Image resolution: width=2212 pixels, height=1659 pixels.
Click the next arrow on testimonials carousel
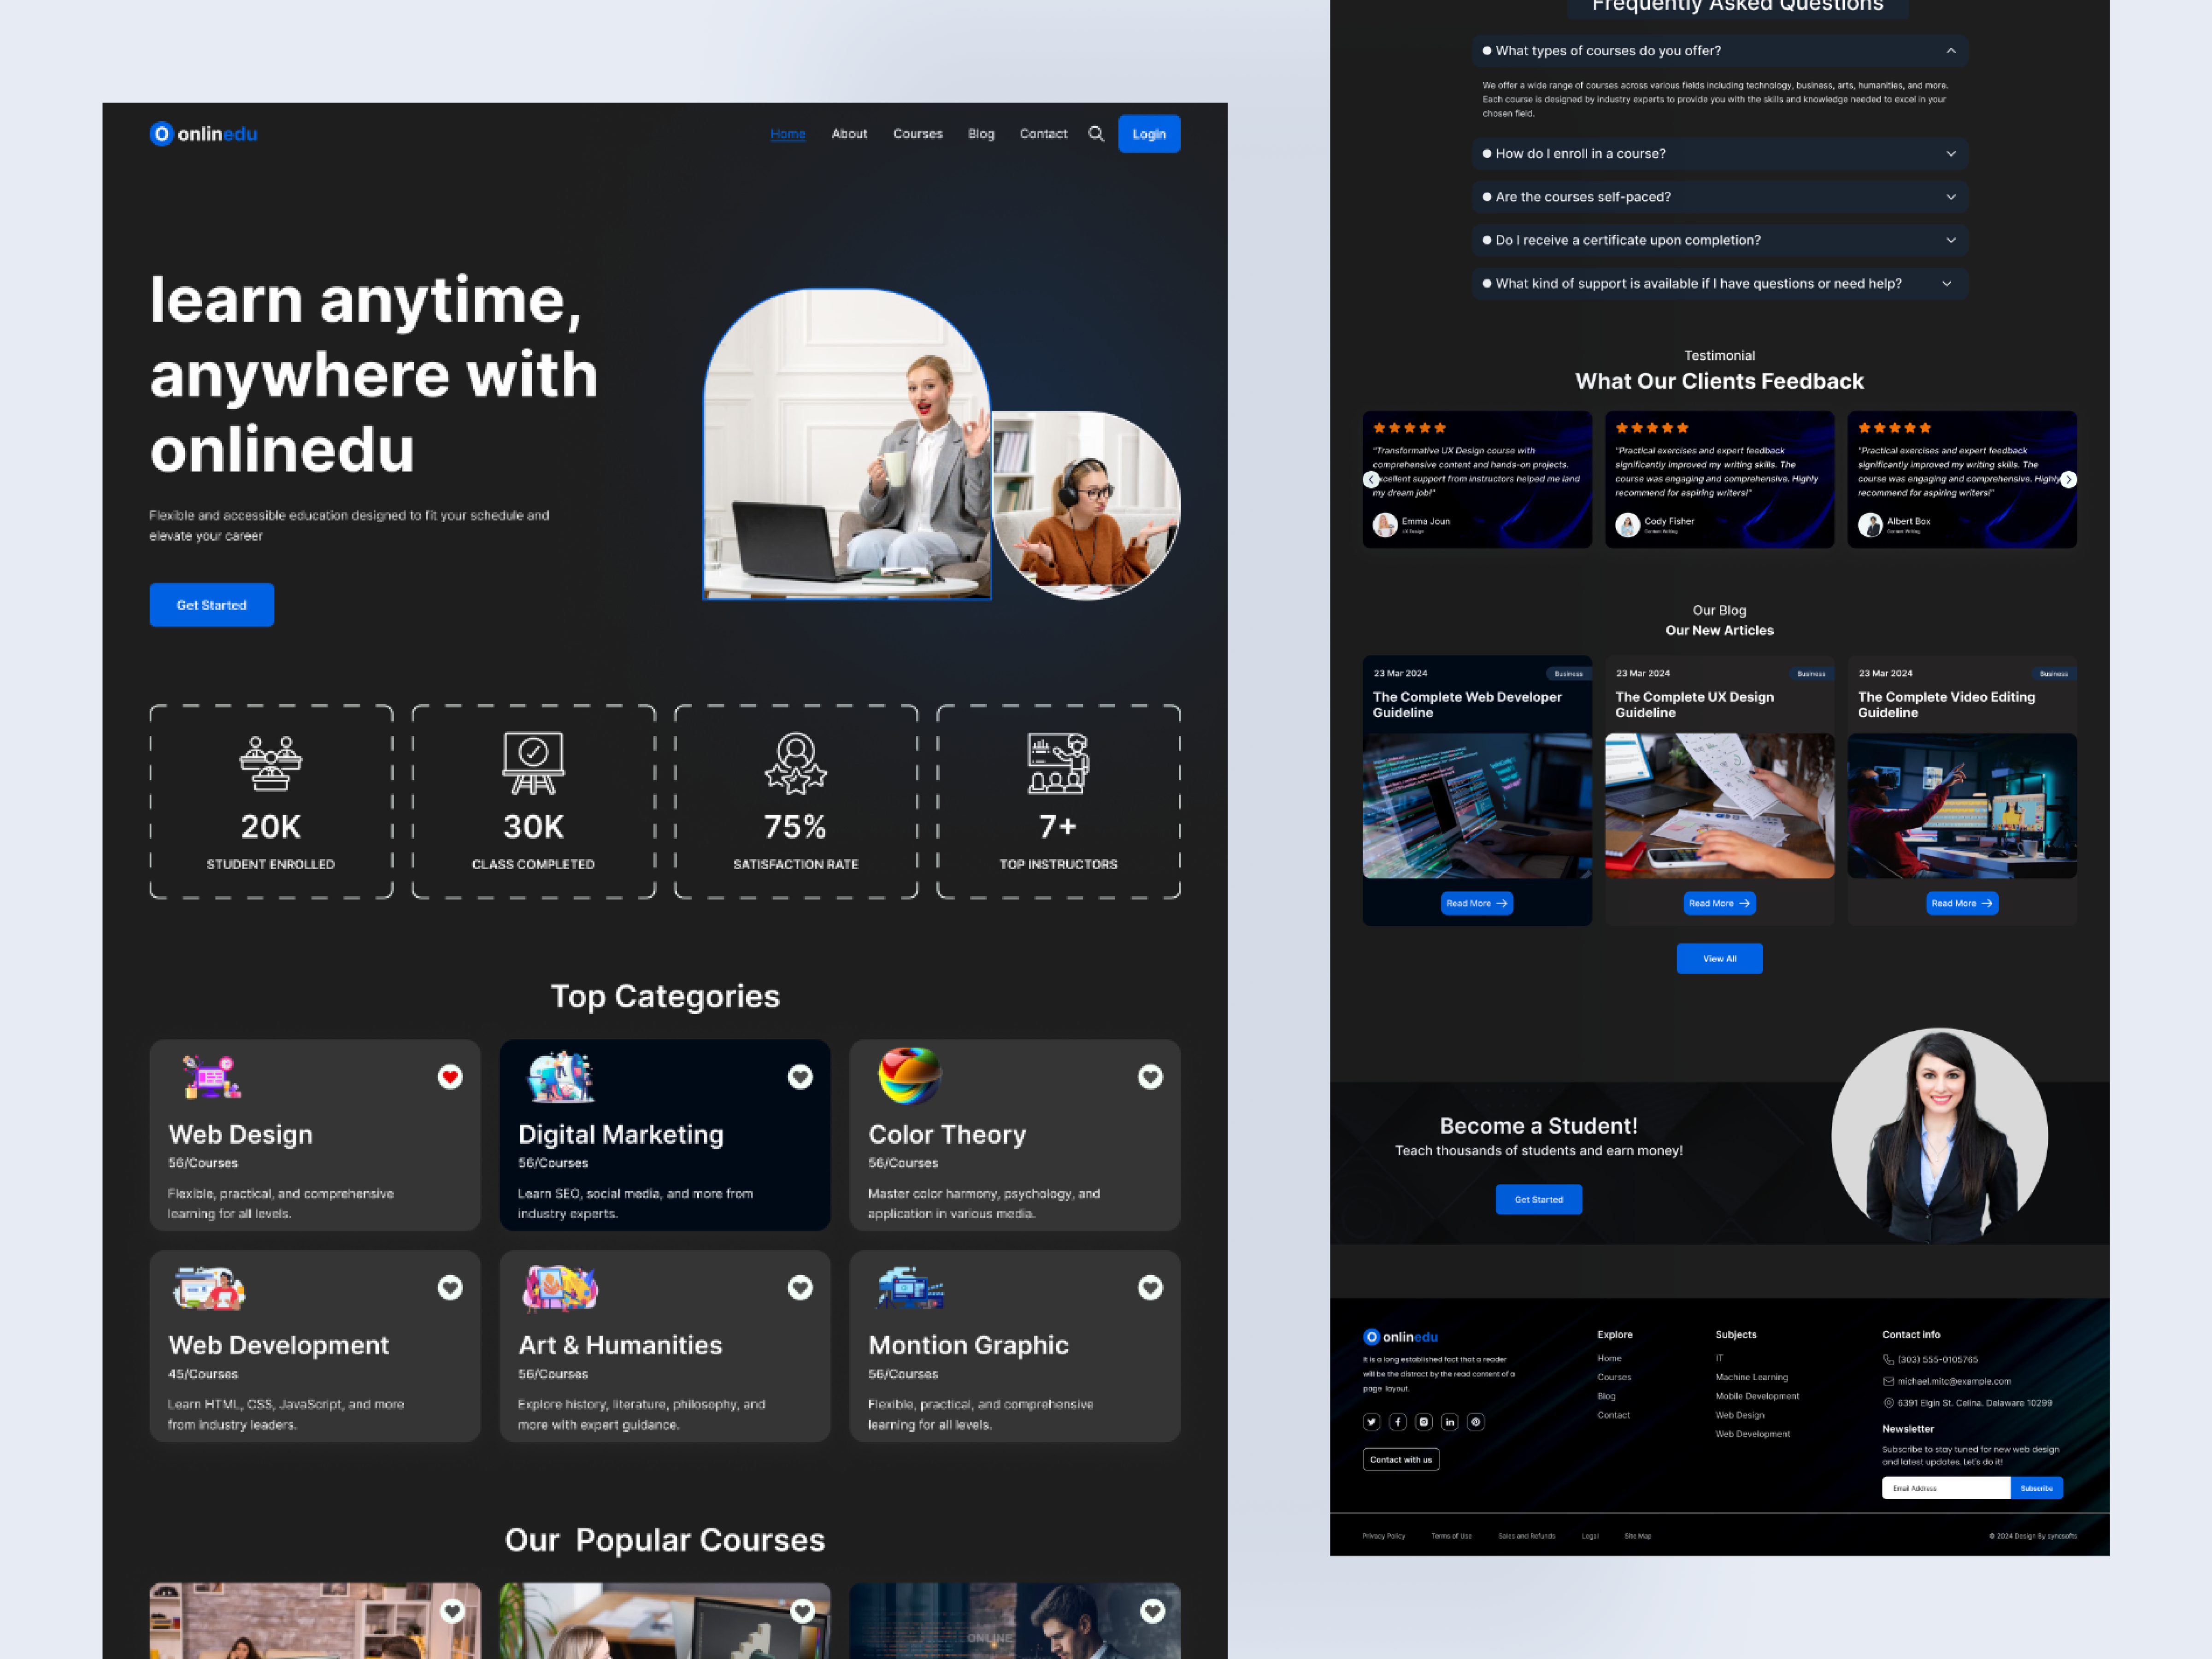coord(2068,480)
